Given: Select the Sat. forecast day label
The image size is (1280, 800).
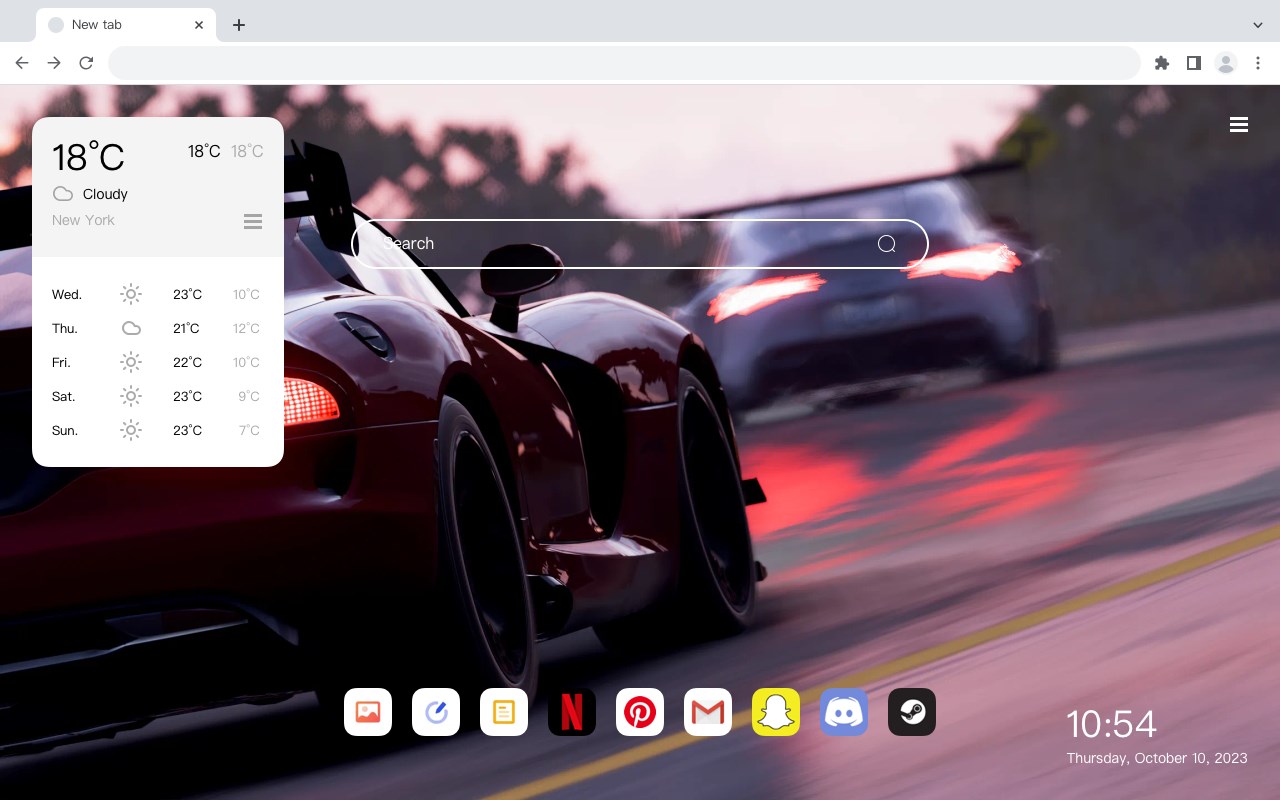Looking at the screenshot, I should coord(64,396).
